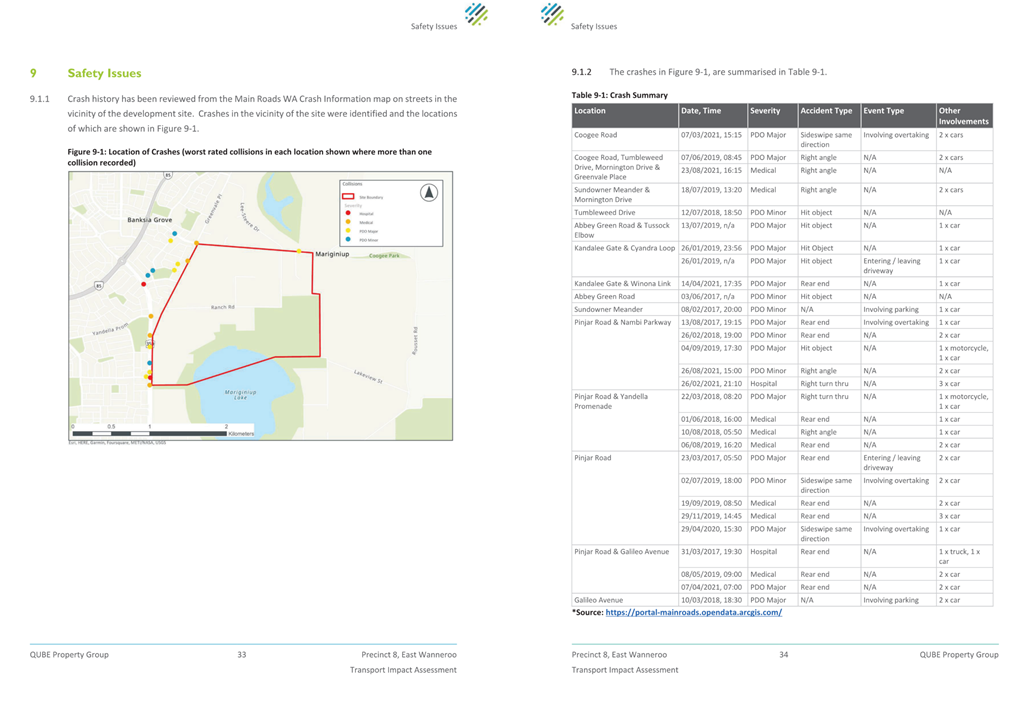
Task: Click 'Sundowner Meander & Mornington Drive' location cell
Action: [x=625, y=195]
